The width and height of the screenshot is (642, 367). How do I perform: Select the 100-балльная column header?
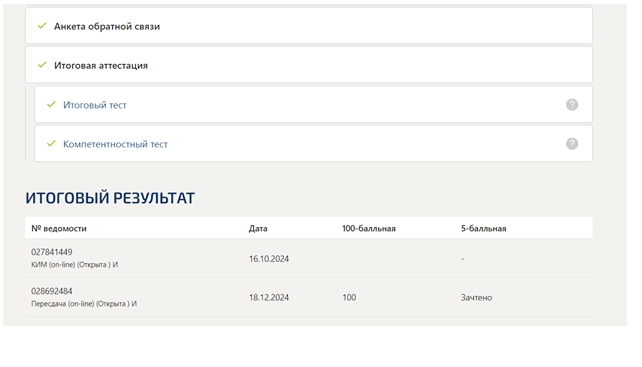click(x=369, y=229)
